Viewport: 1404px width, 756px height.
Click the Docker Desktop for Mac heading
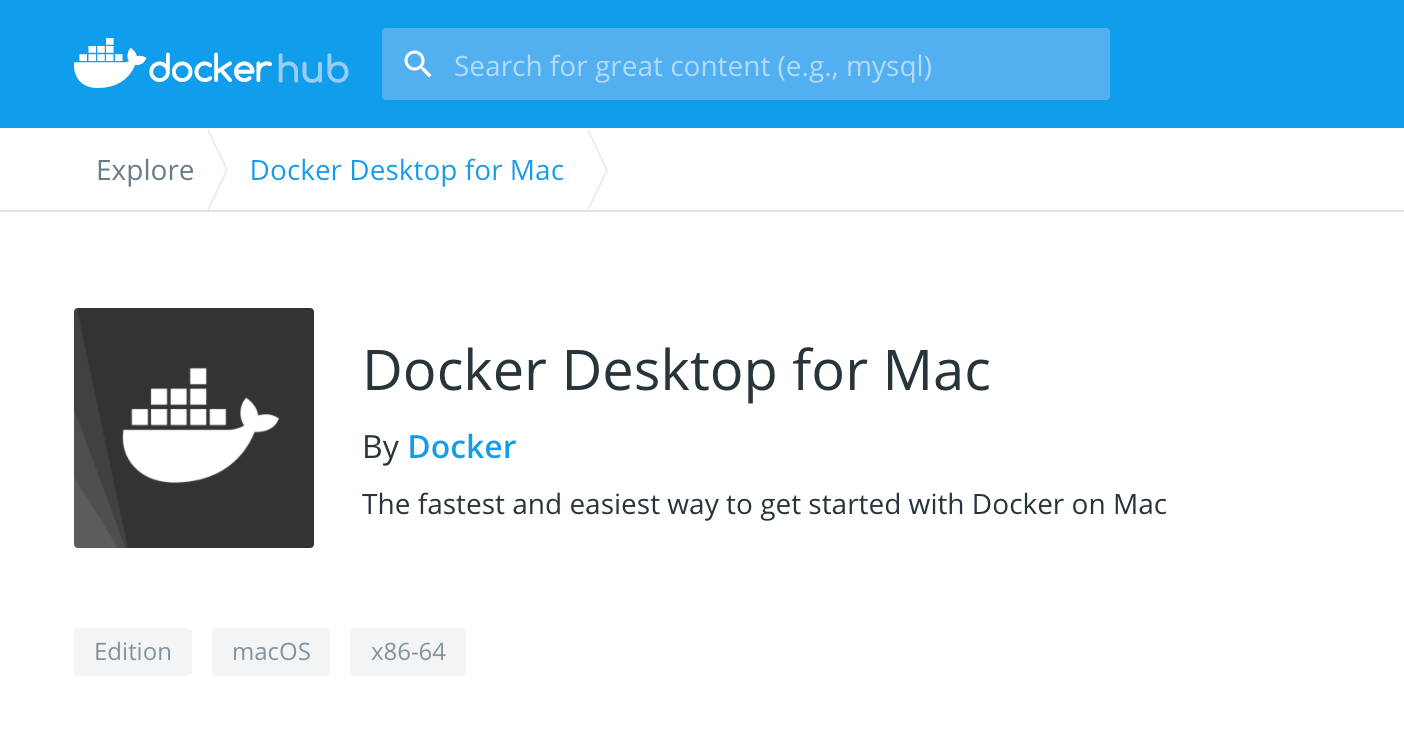[677, 370]
